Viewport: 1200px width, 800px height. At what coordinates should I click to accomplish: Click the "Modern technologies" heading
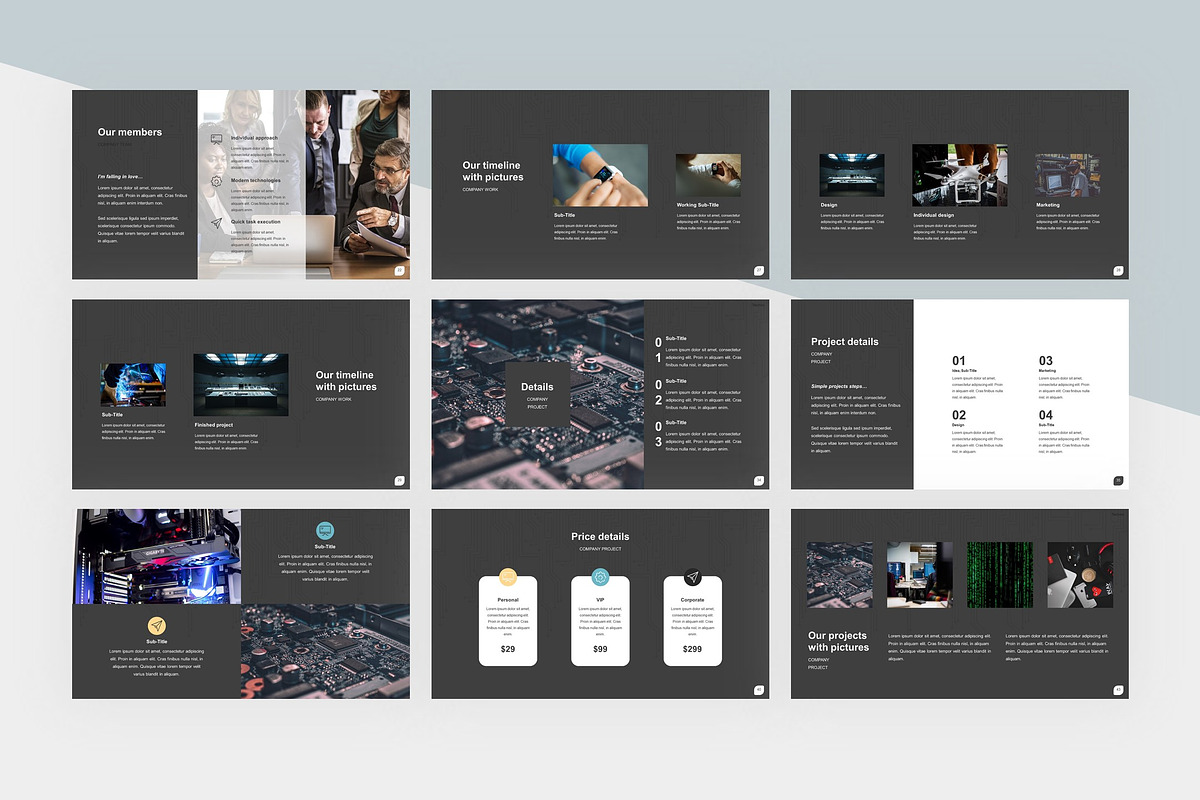(x=256, y=180)
